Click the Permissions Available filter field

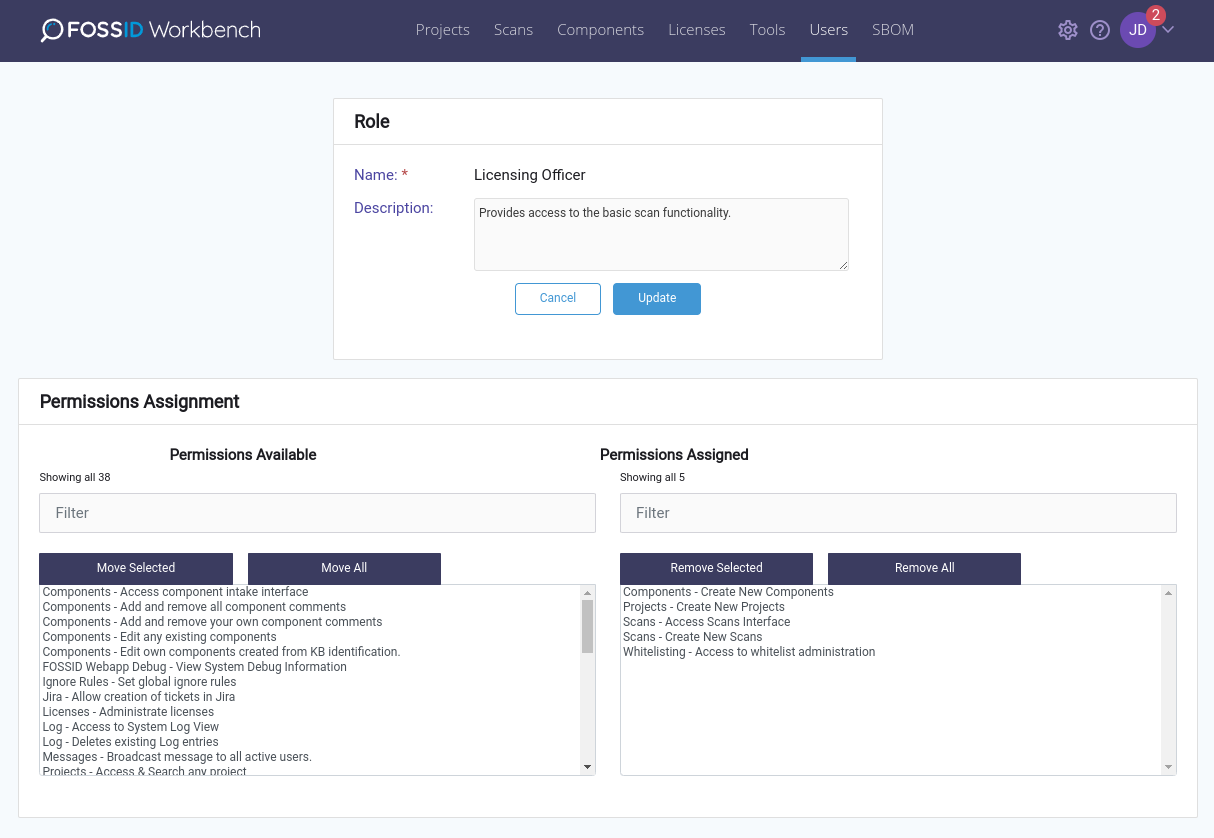pos(317,513)
